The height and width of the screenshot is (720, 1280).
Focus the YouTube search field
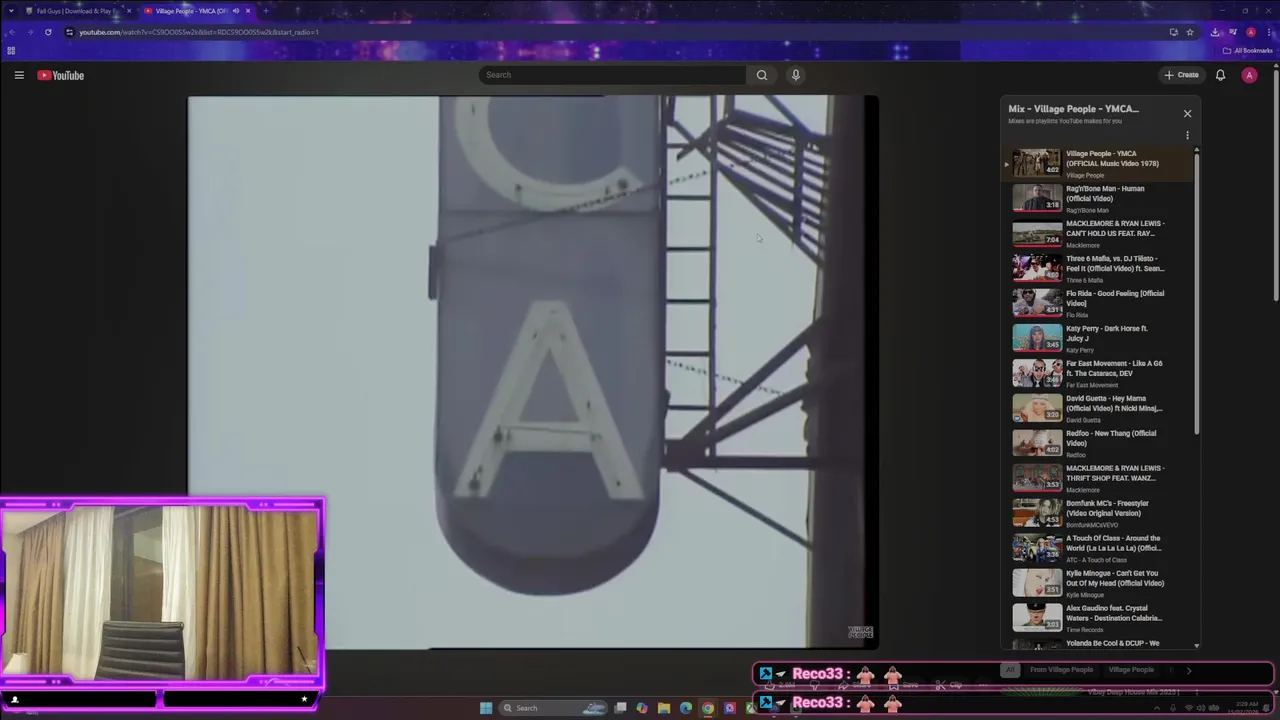coord(612,75)
